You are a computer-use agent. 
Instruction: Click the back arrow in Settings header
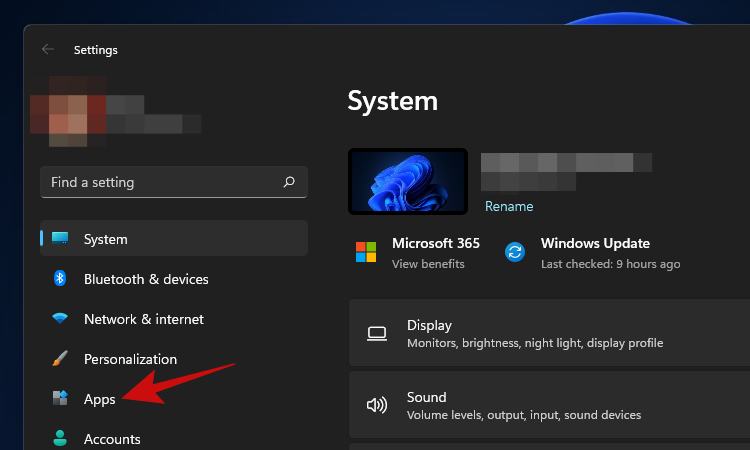[x=48, y=49]
